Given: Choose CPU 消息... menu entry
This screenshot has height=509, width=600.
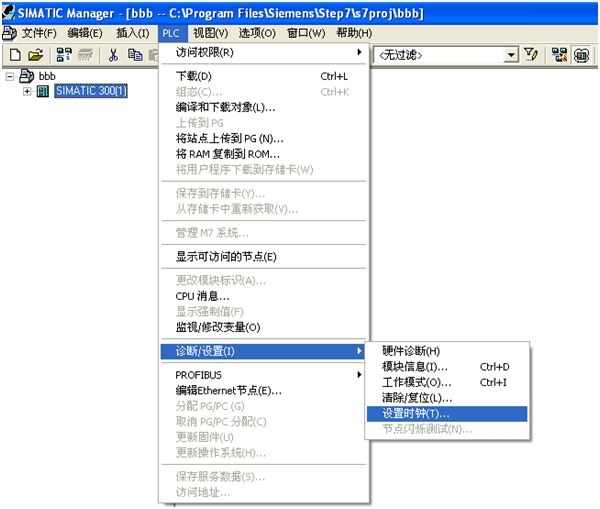Looking at the screenshot, I should coord(264,296).
